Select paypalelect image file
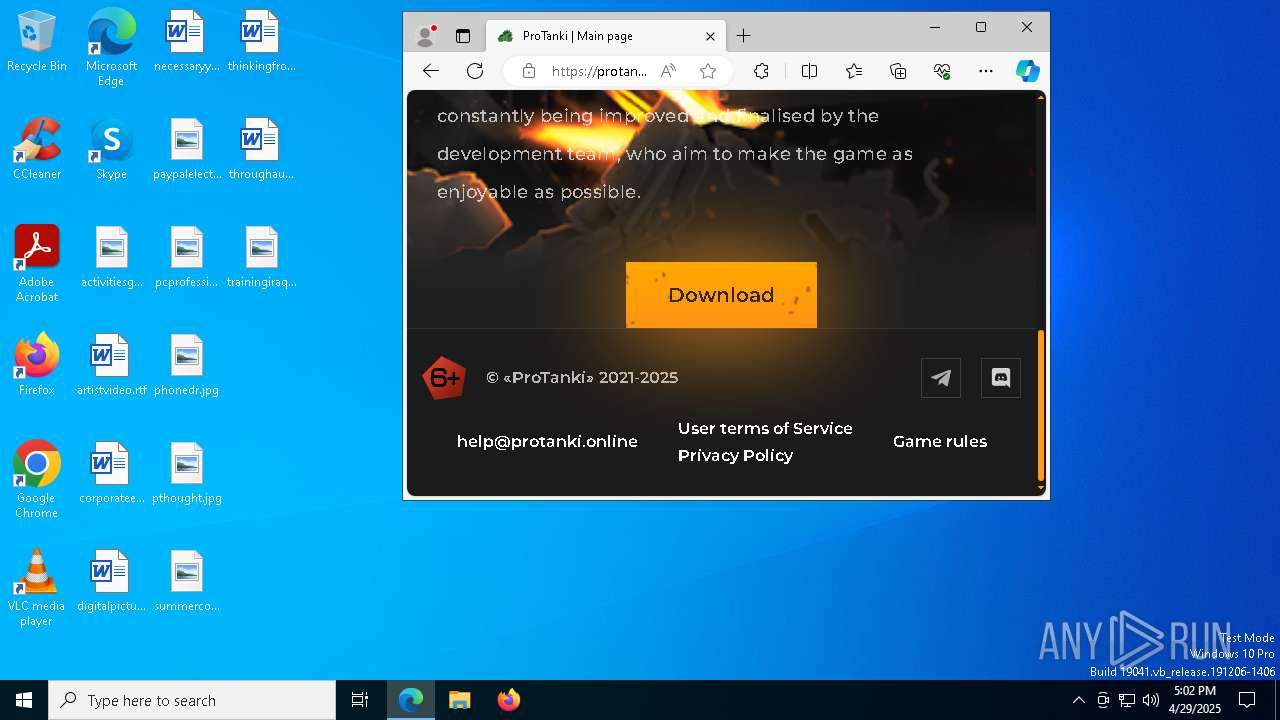This screenshot has height=720, width=1280. (186, 149)
